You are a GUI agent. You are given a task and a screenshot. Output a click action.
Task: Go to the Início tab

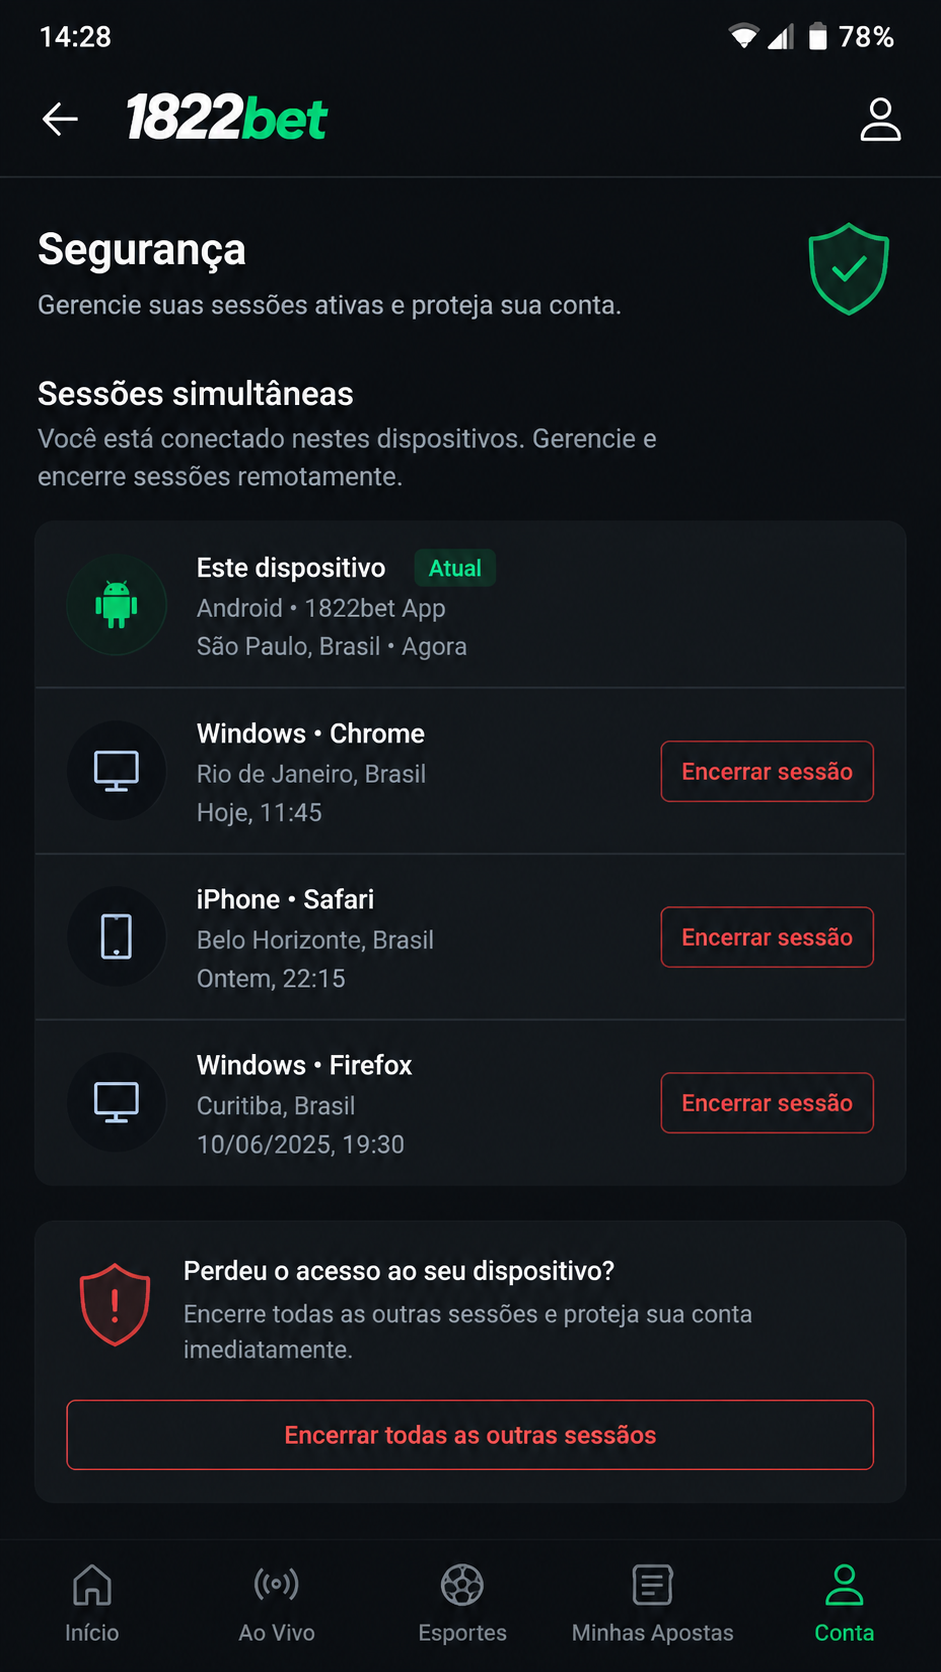(x=92, y=1604)
